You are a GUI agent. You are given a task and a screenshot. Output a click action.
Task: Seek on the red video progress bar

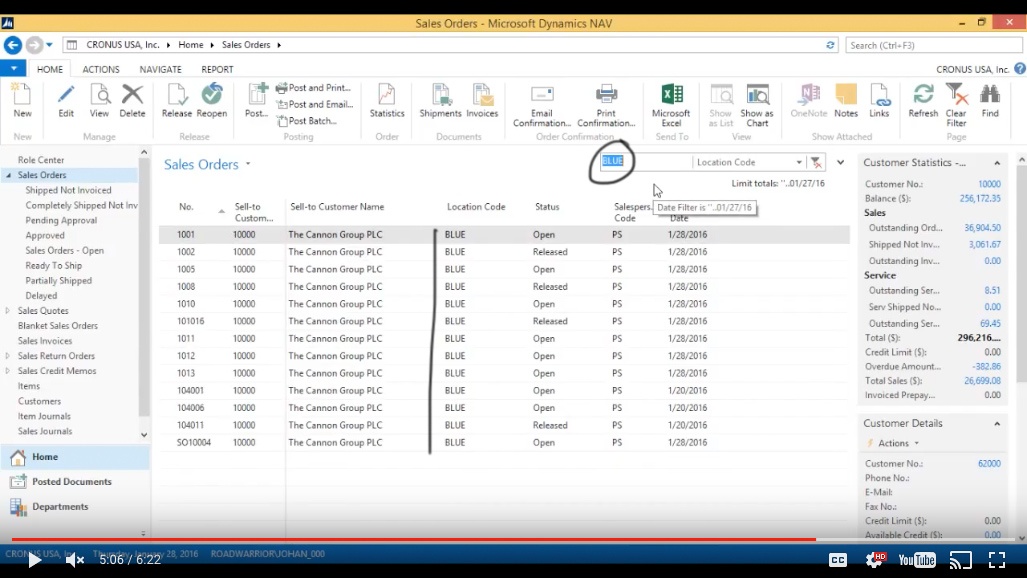point(514,539)
